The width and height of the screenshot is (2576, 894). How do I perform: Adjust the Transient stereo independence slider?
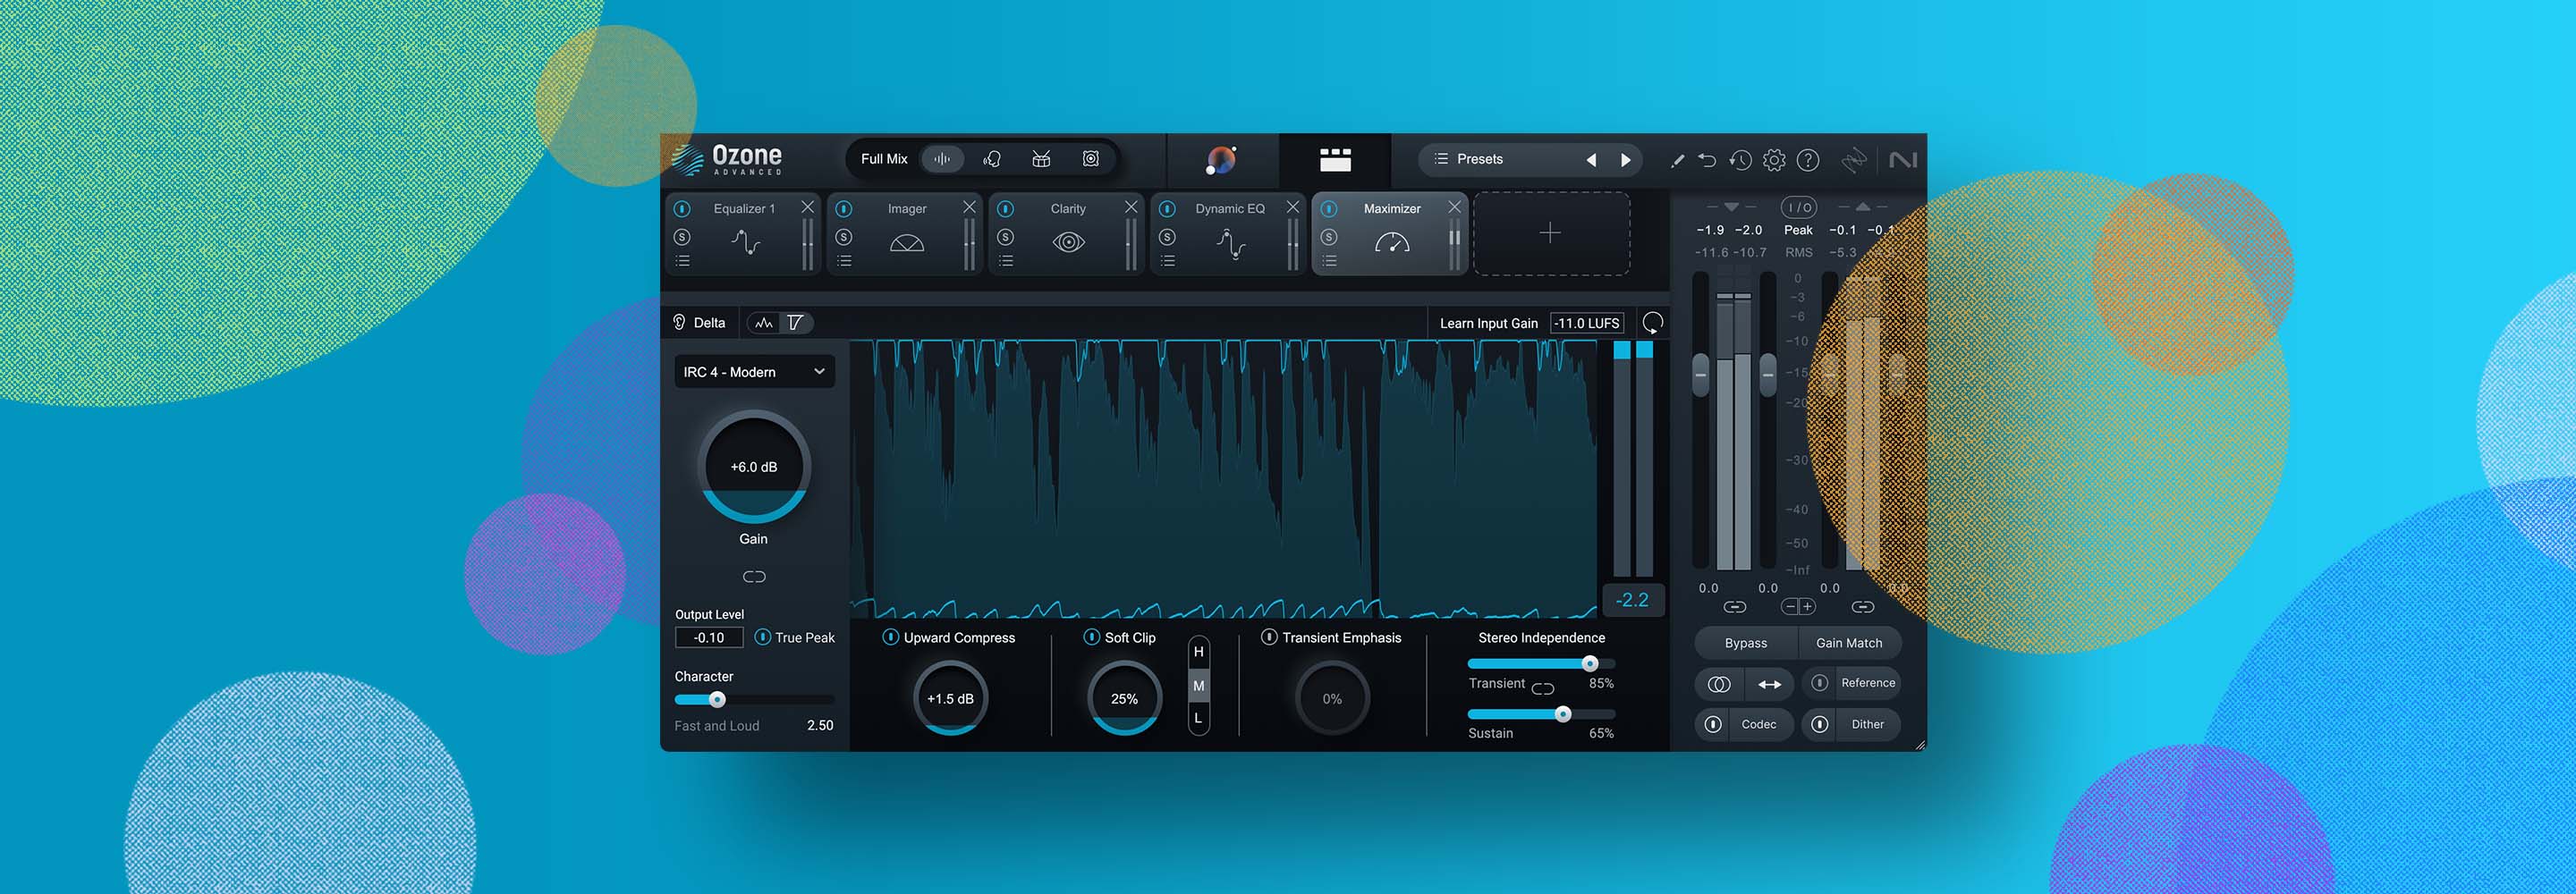[x=1541, y=664]
